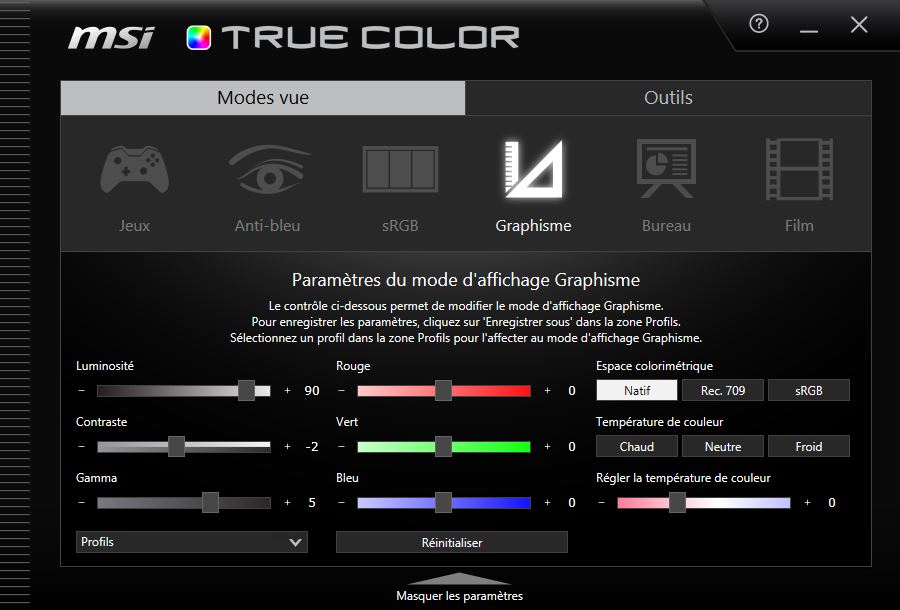Screen dimensions: 900x610
Task: Pick the Film strip mode icon
Action: (x=799, y=170)
